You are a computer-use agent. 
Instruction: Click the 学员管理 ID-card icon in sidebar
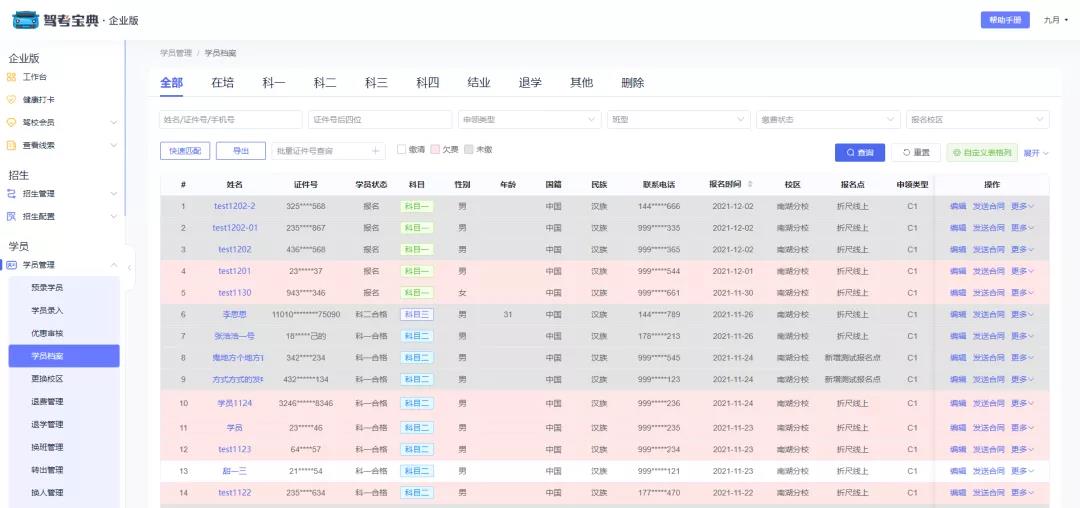tap(11, 264)
